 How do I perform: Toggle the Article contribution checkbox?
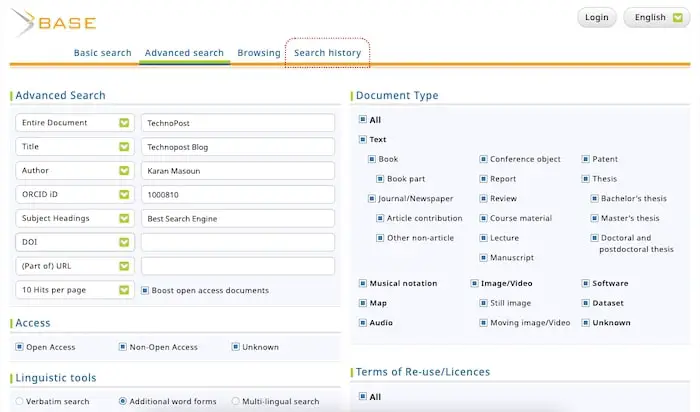click(x=380, y=218)
